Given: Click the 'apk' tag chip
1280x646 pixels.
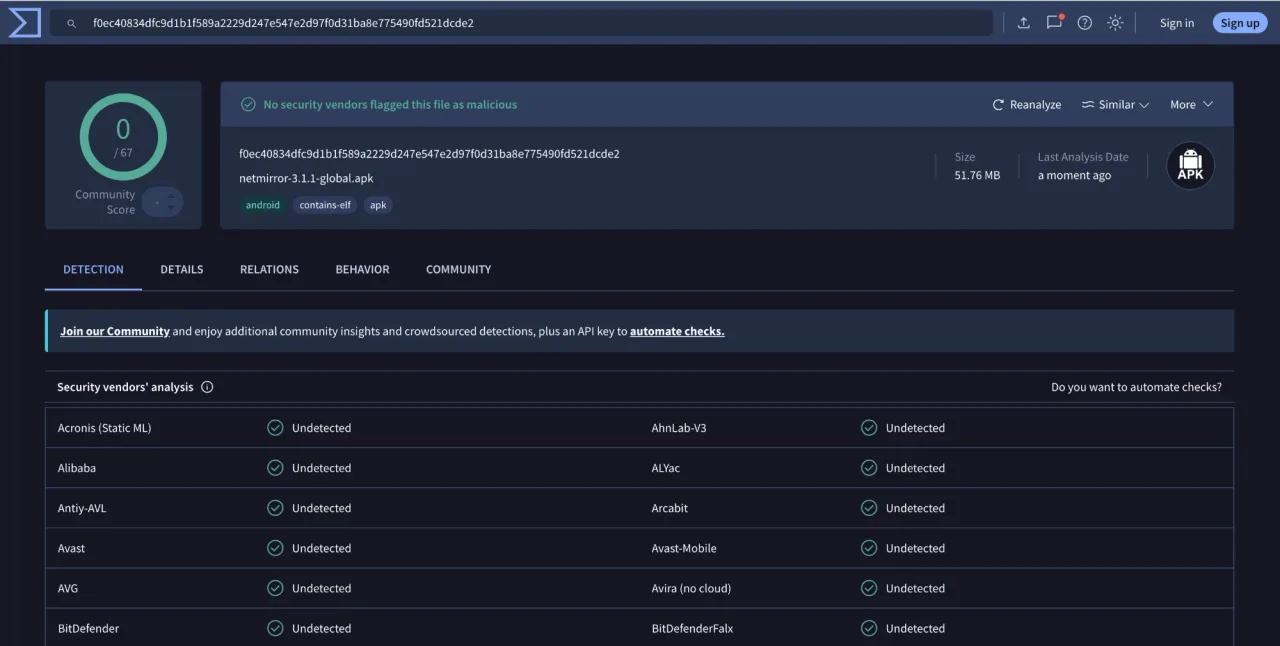Looking at the screenshot, I should (378, 205).
